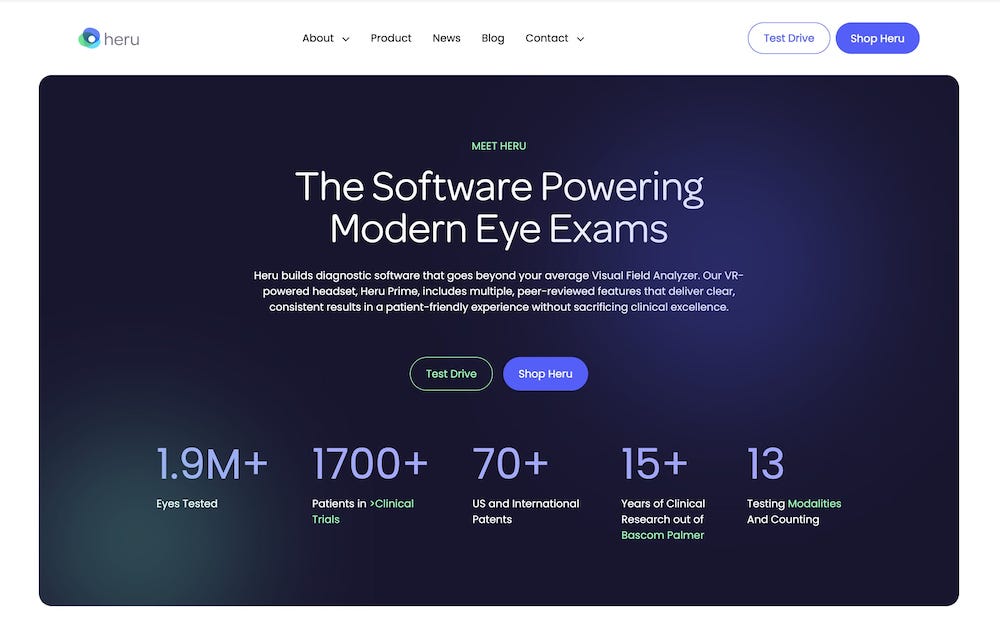The image size is (1000, 622).
Task: Open the About menu item
Action: click(318, 38)
